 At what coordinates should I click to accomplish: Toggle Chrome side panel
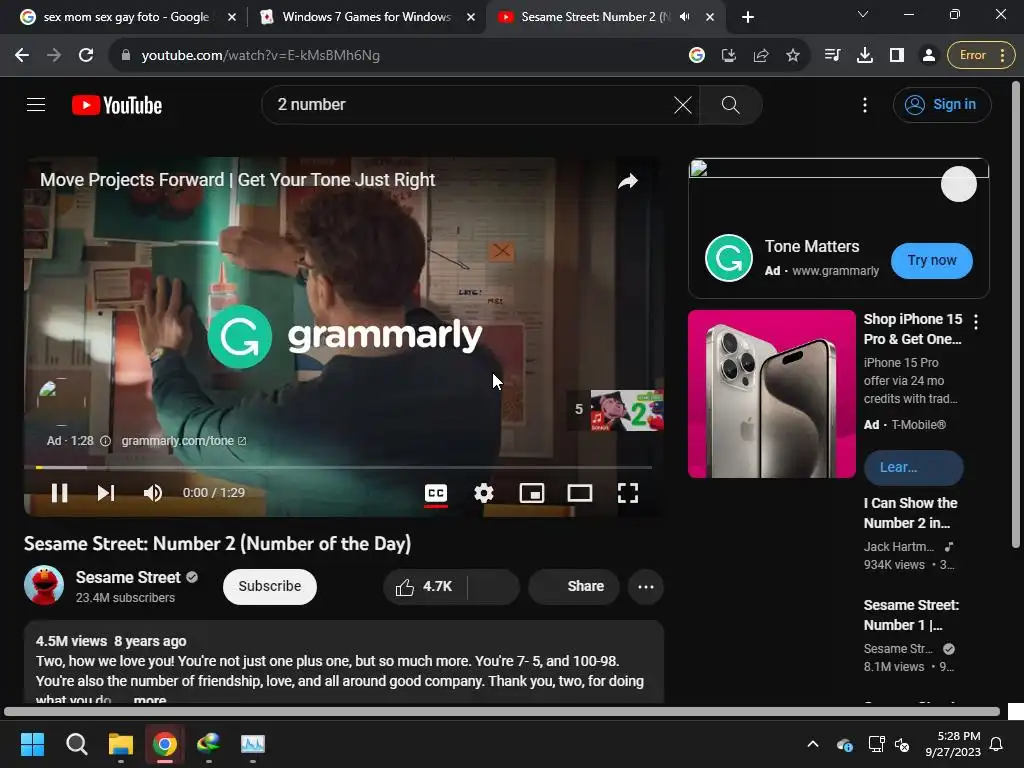coord(897,56)
